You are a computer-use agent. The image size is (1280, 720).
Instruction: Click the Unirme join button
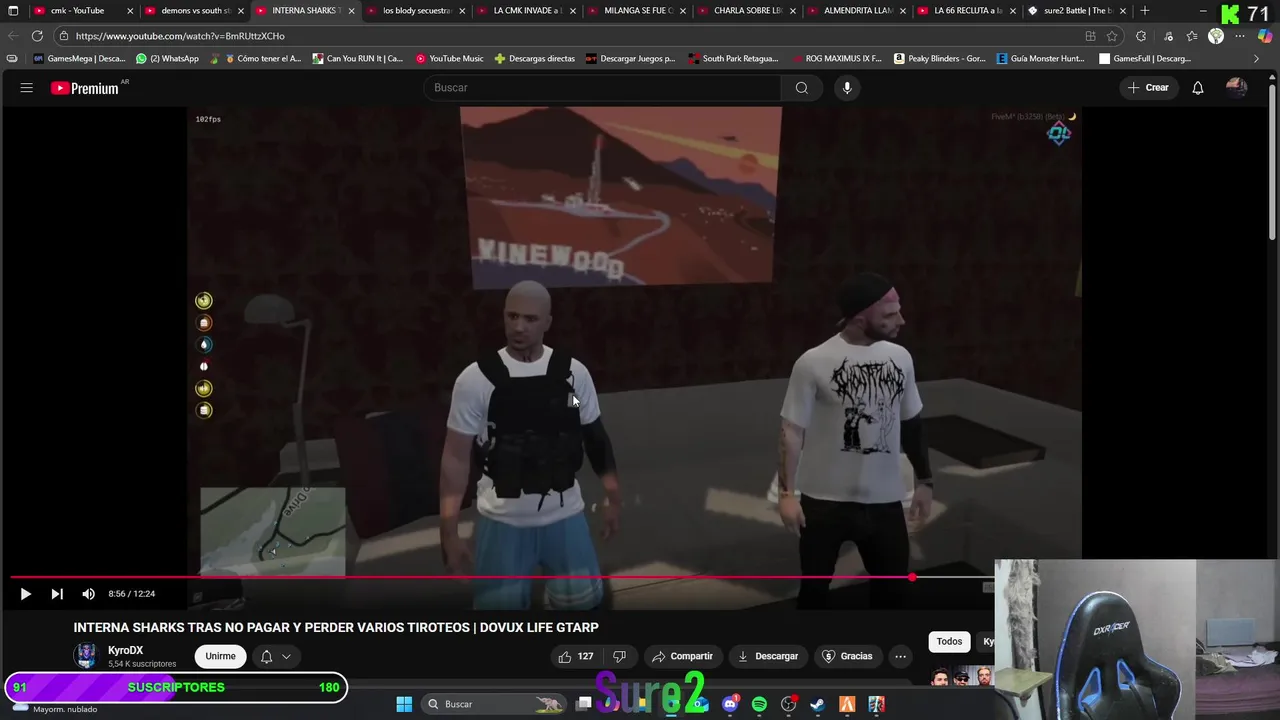[x=220, y=656]
